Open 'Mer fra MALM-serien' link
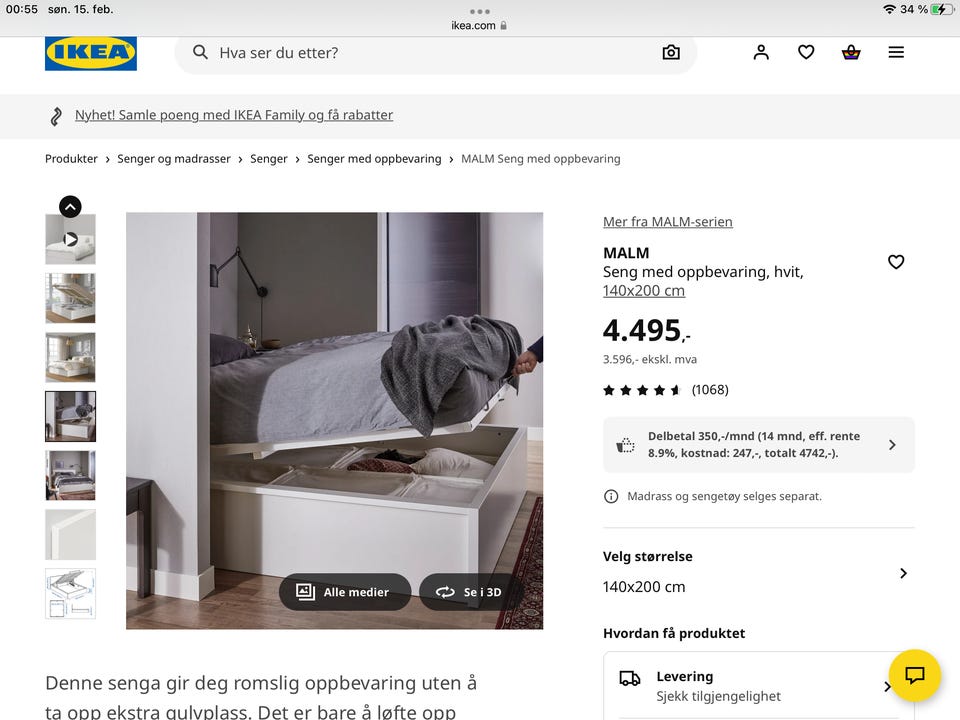This screenshot has width=960, height=720. tap(668, 222)
